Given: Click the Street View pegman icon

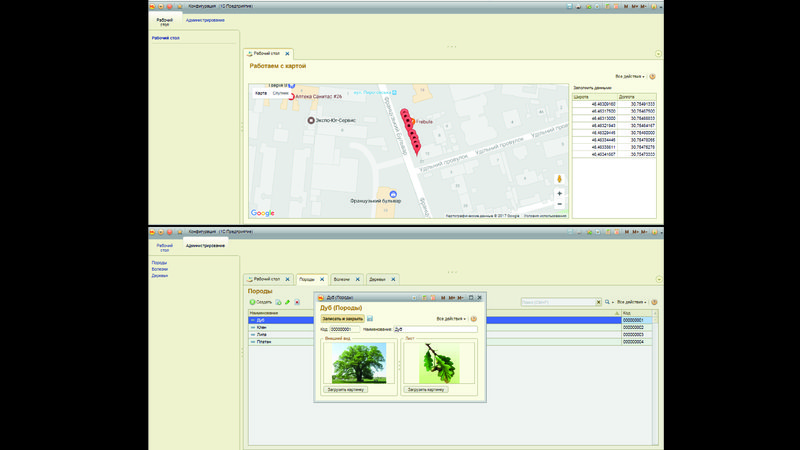Looking at the screenshot, I should coord(559,178).
